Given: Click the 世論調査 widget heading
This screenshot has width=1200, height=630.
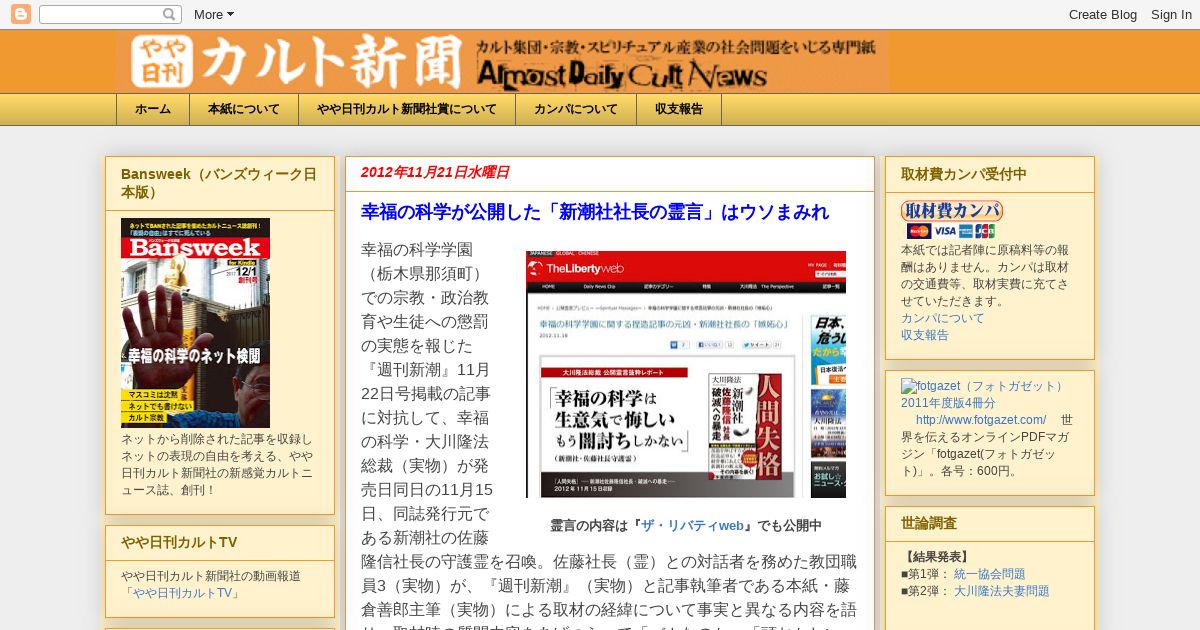Looking at the screenshot, I should click(929, 523).
